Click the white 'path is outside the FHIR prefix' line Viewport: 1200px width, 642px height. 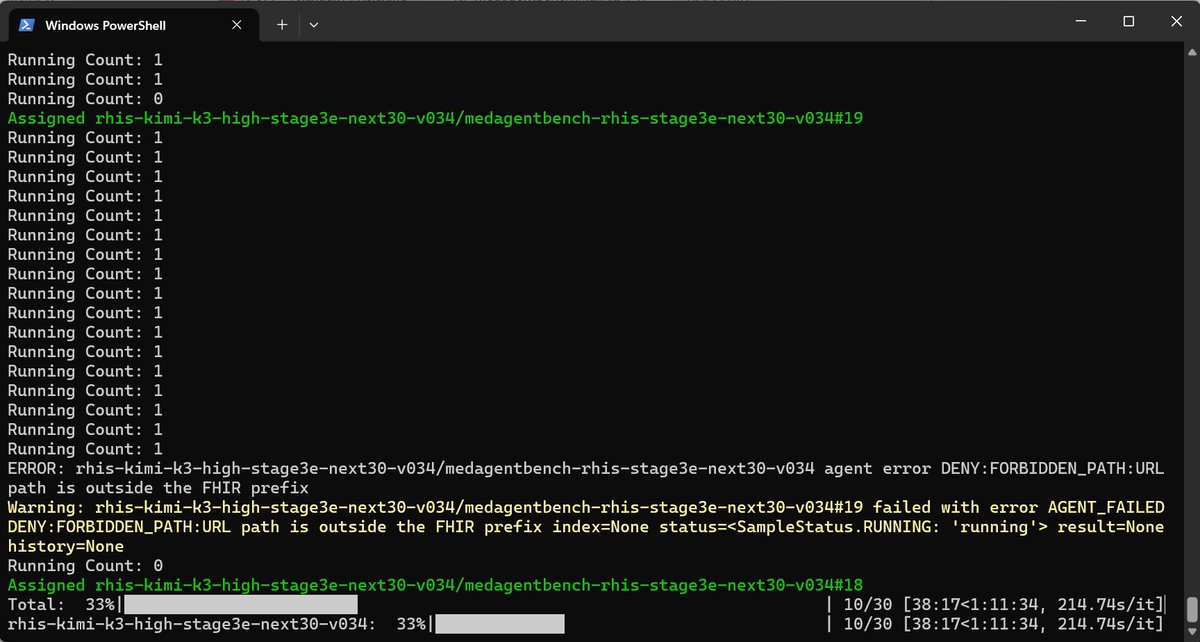tap(159, 488)
